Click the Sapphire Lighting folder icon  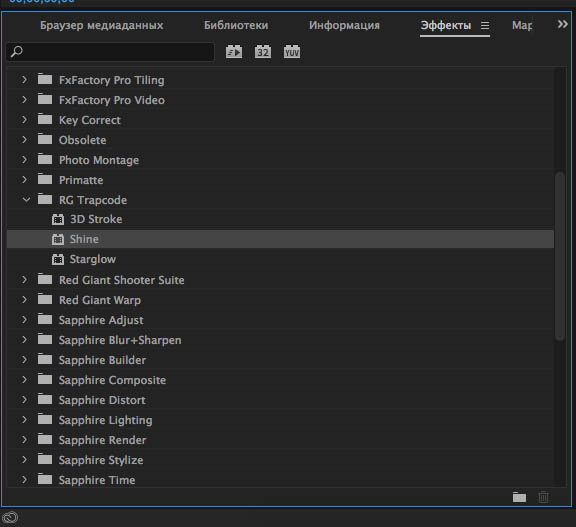(45, 419)
